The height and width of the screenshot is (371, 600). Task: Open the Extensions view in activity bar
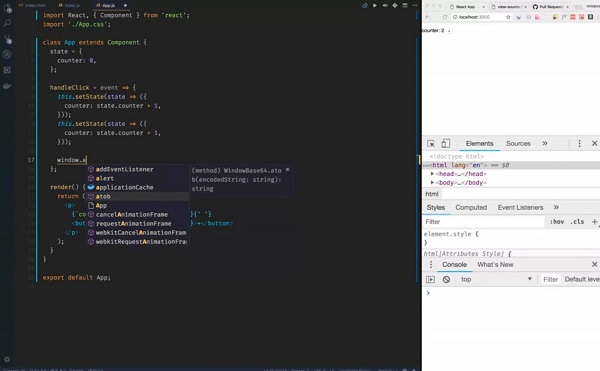tap(7, 70)
